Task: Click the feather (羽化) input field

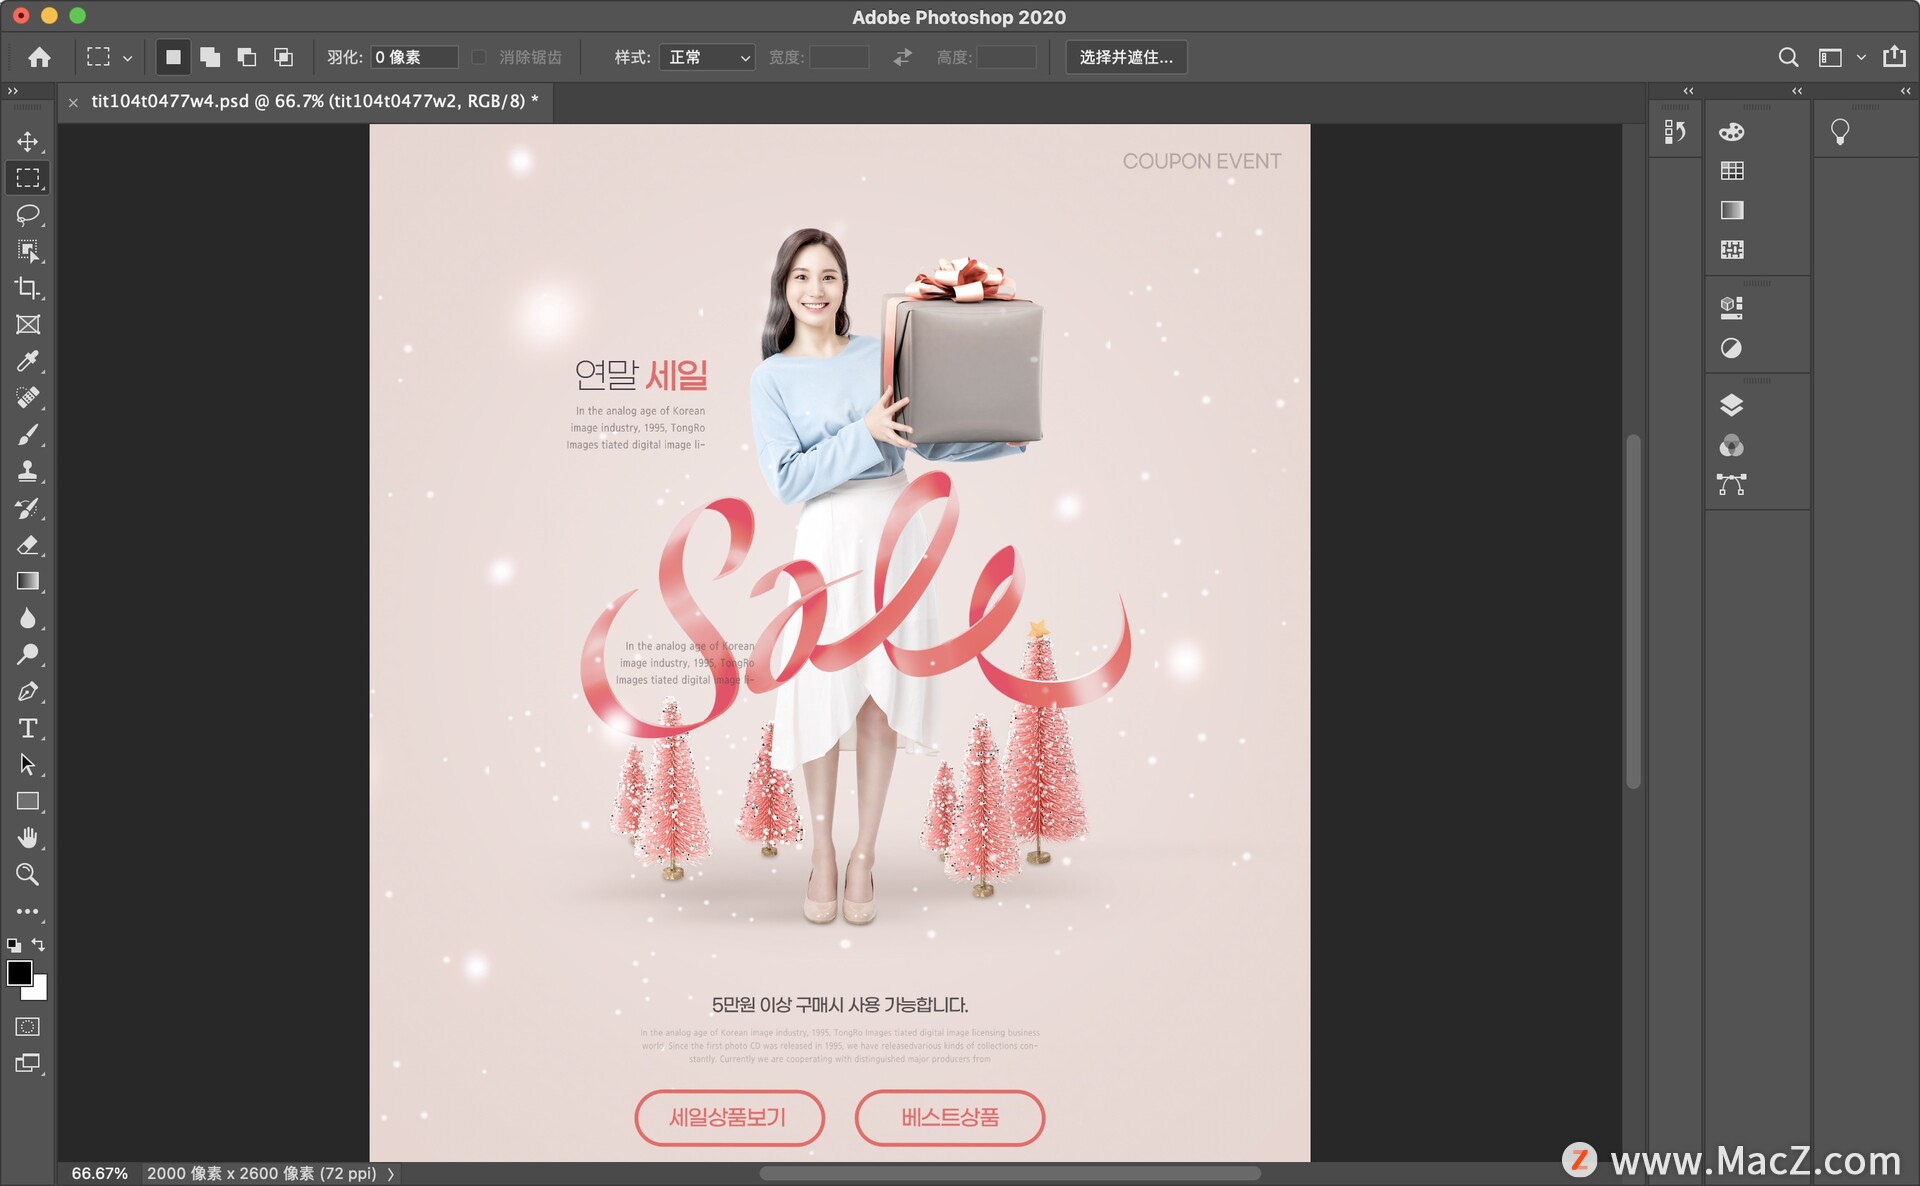Action: point(413,57)
